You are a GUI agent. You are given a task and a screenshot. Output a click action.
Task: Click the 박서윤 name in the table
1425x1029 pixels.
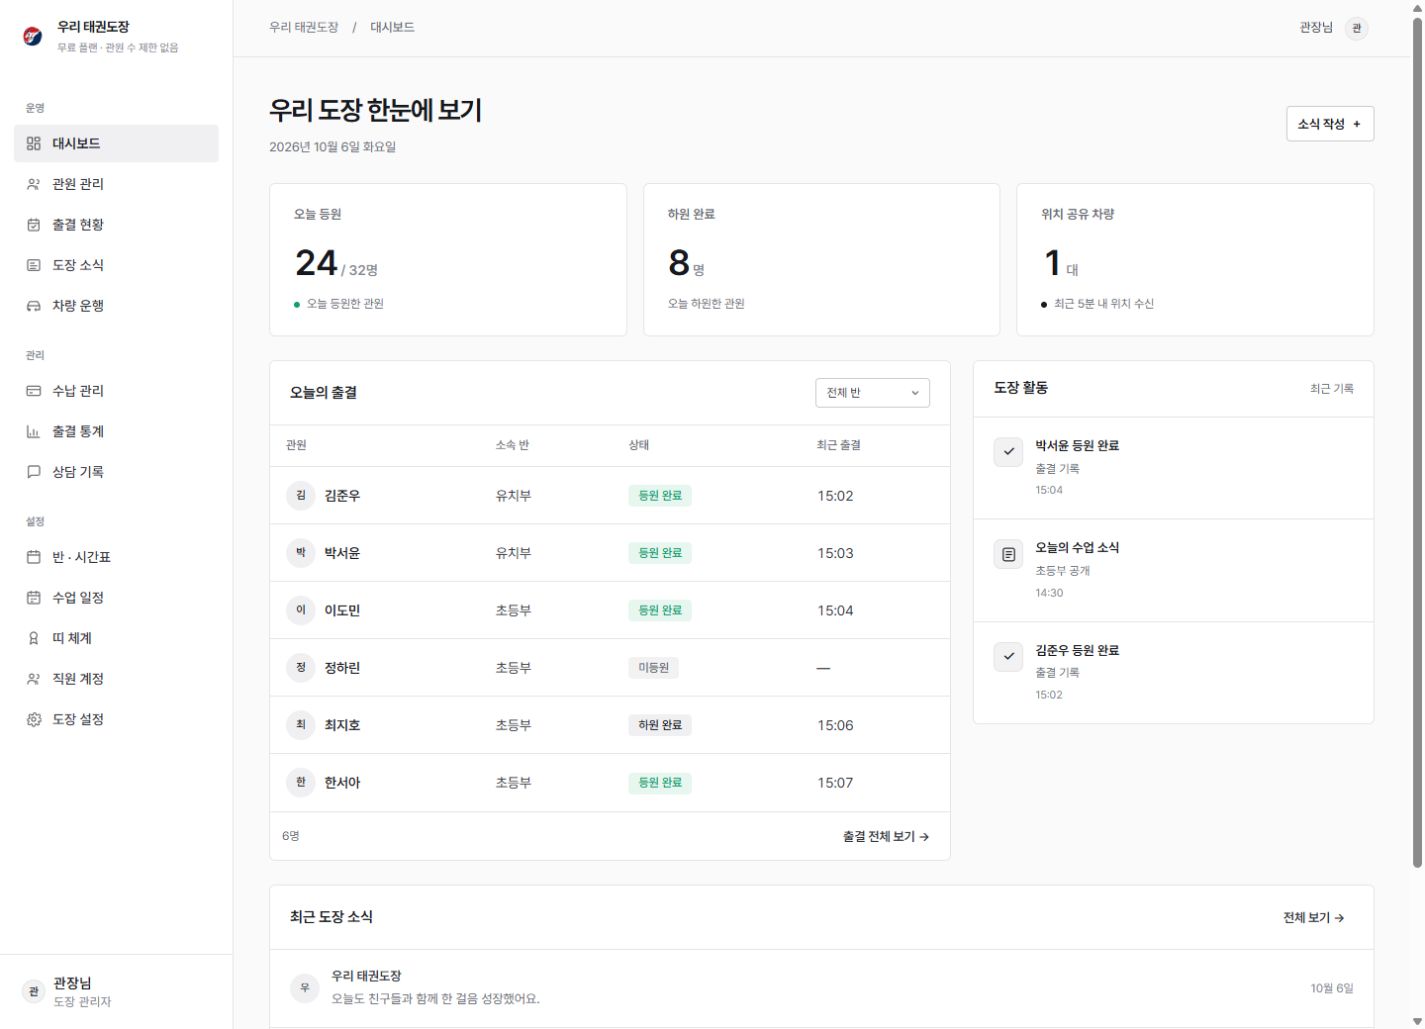click(x=342, y=553)
